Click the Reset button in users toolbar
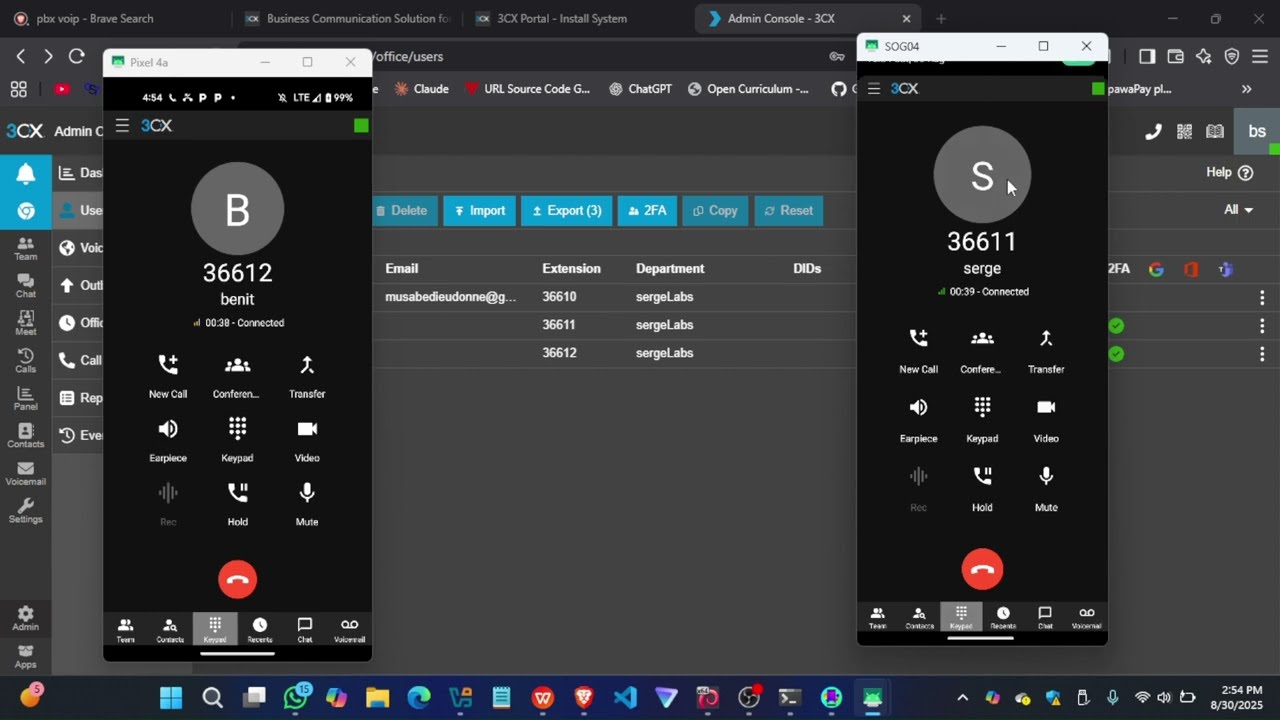This screenshot has width=1280, height=720. (789, 210)
